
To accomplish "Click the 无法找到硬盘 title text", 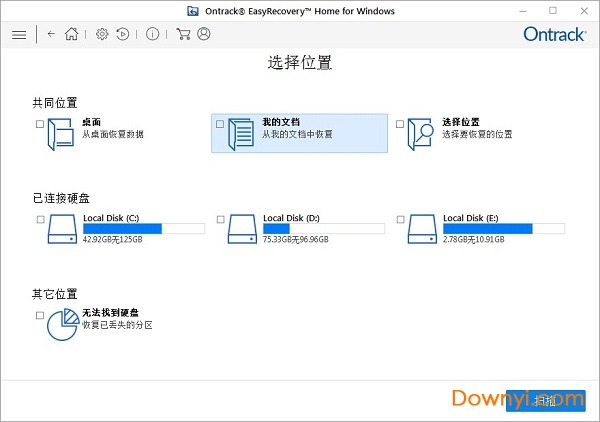I will [x=110, y=313].
